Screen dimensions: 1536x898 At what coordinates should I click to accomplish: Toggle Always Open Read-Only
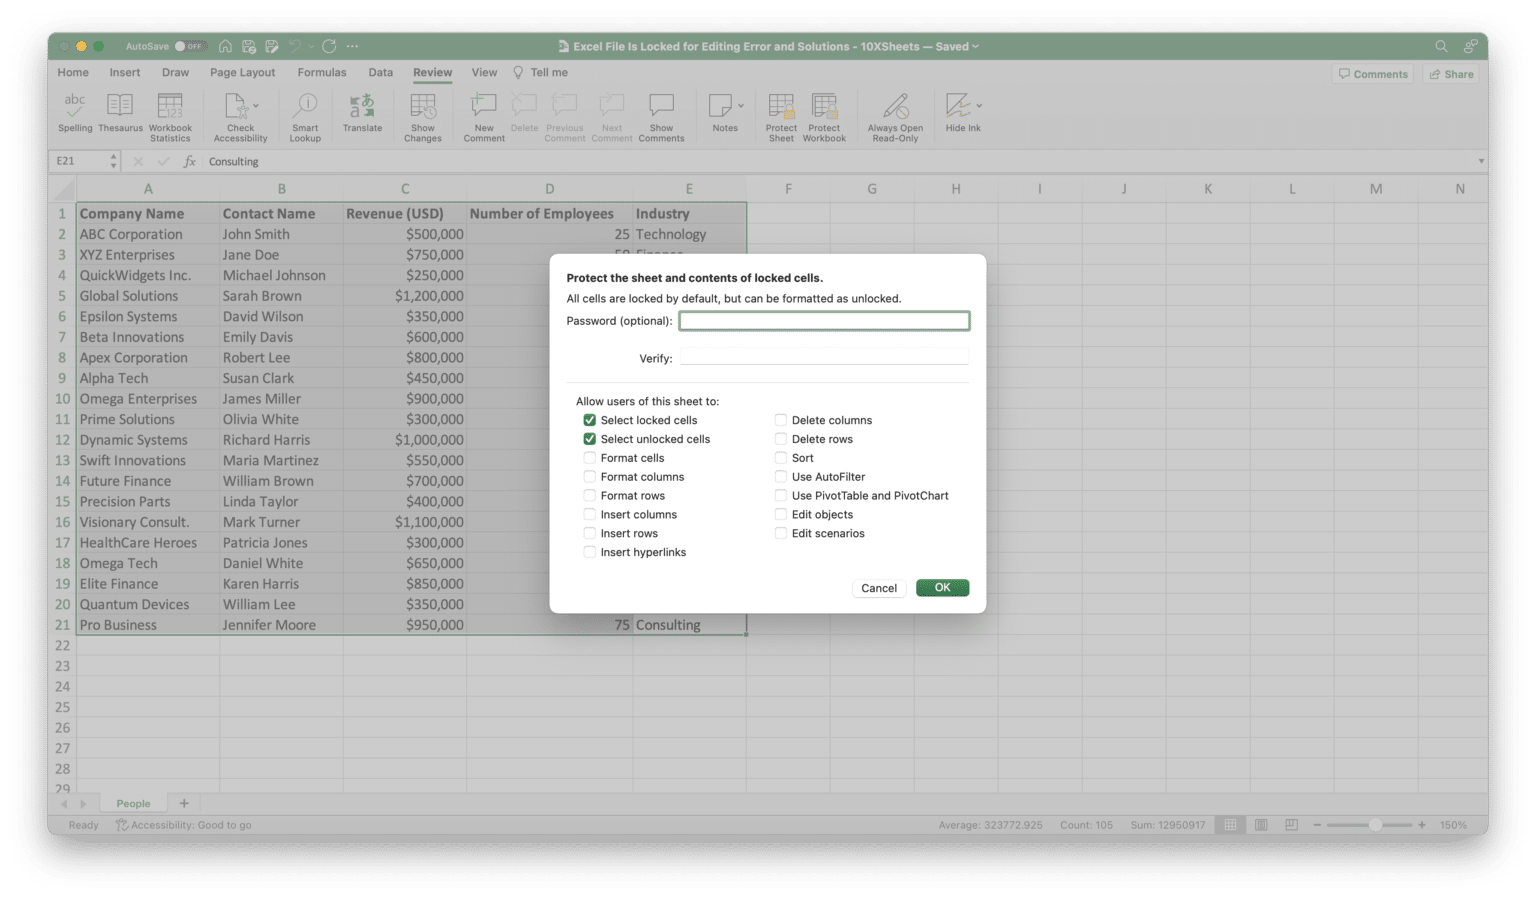(x=894, y=112)
